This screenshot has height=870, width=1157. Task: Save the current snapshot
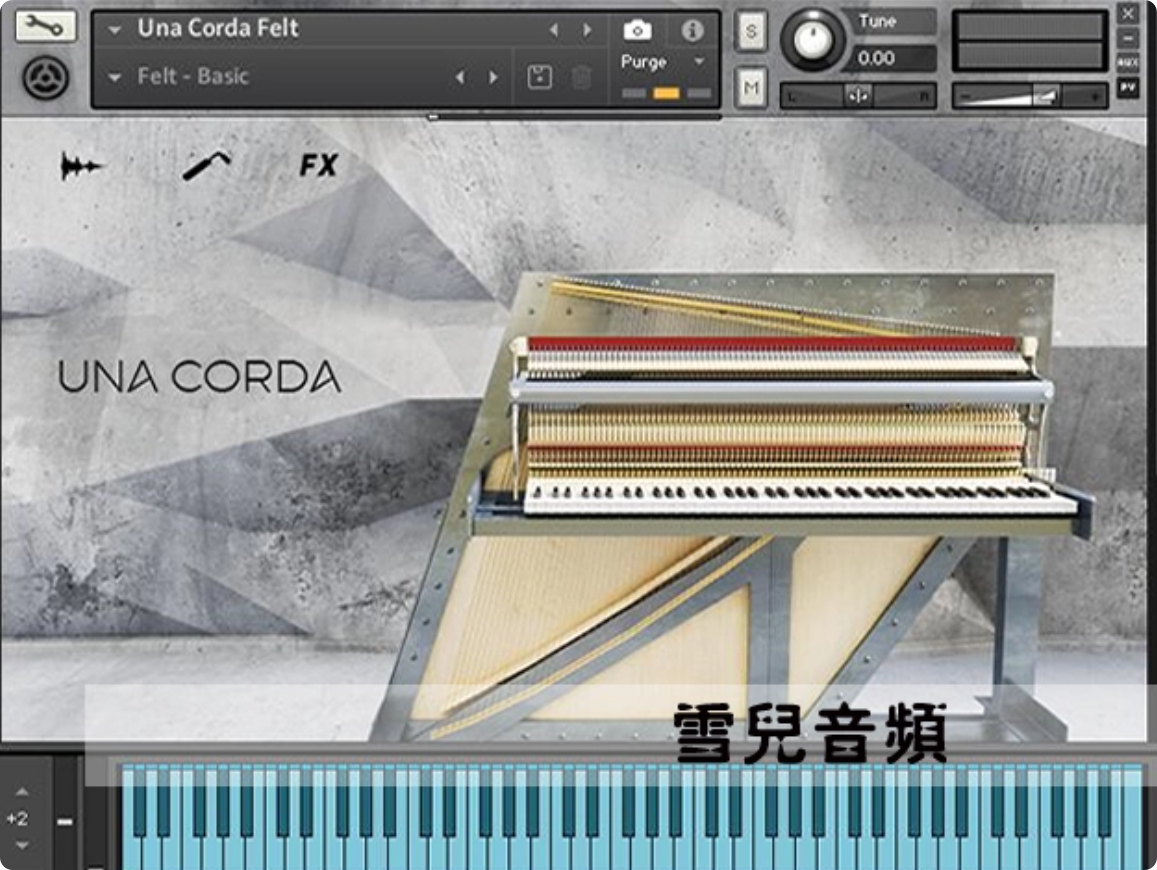click(x=539, y=77)
